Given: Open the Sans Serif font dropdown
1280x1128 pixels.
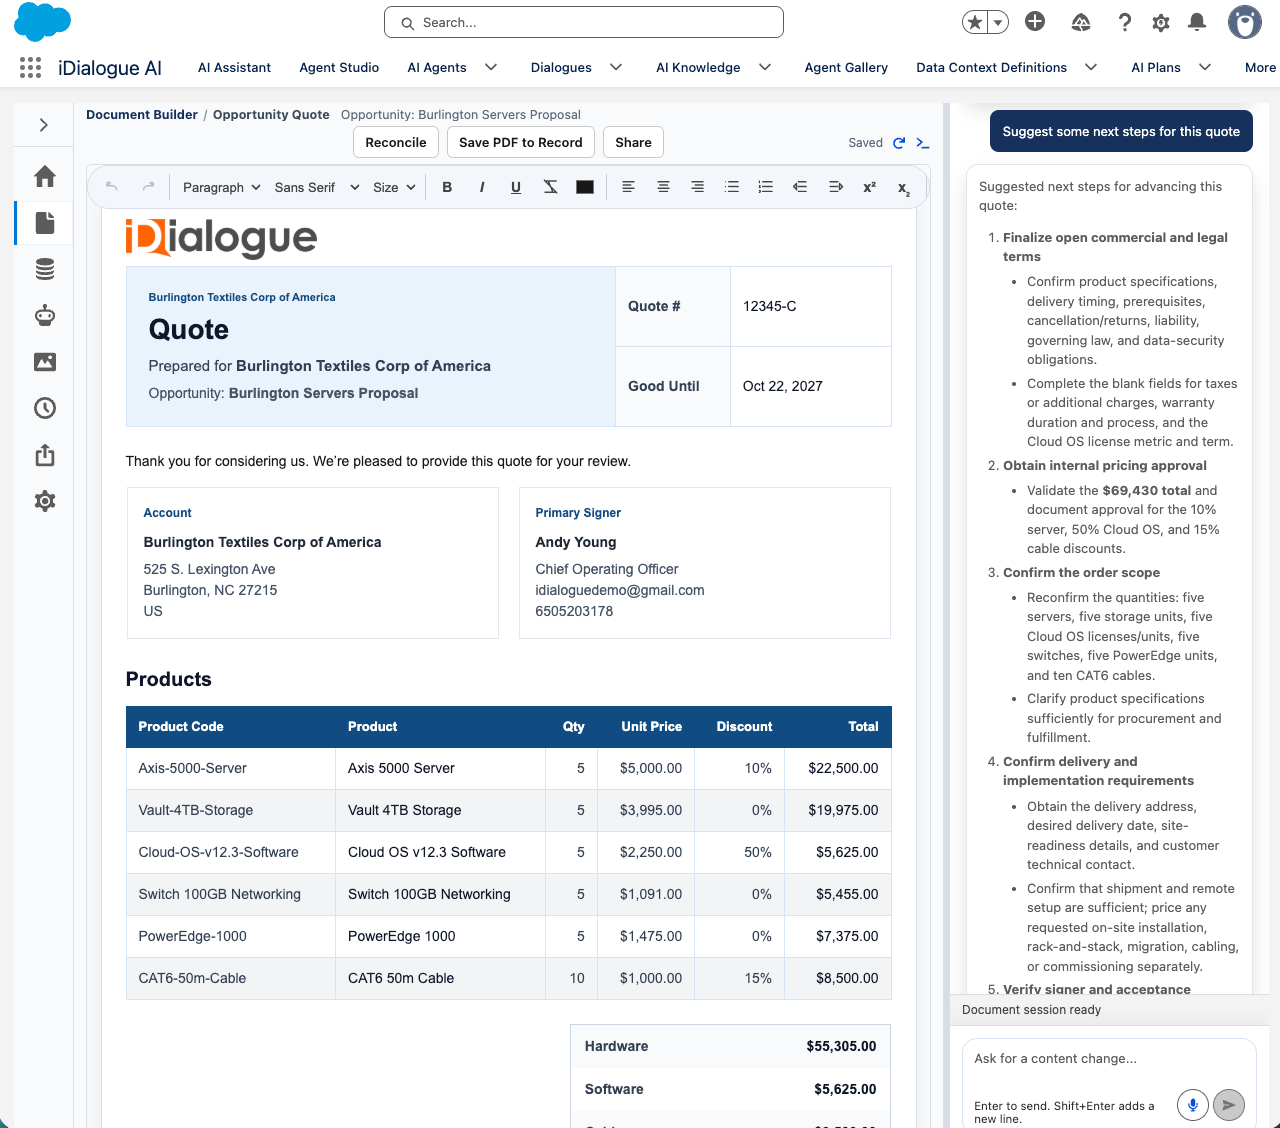Looking at the screenshot, I should 316,187.
